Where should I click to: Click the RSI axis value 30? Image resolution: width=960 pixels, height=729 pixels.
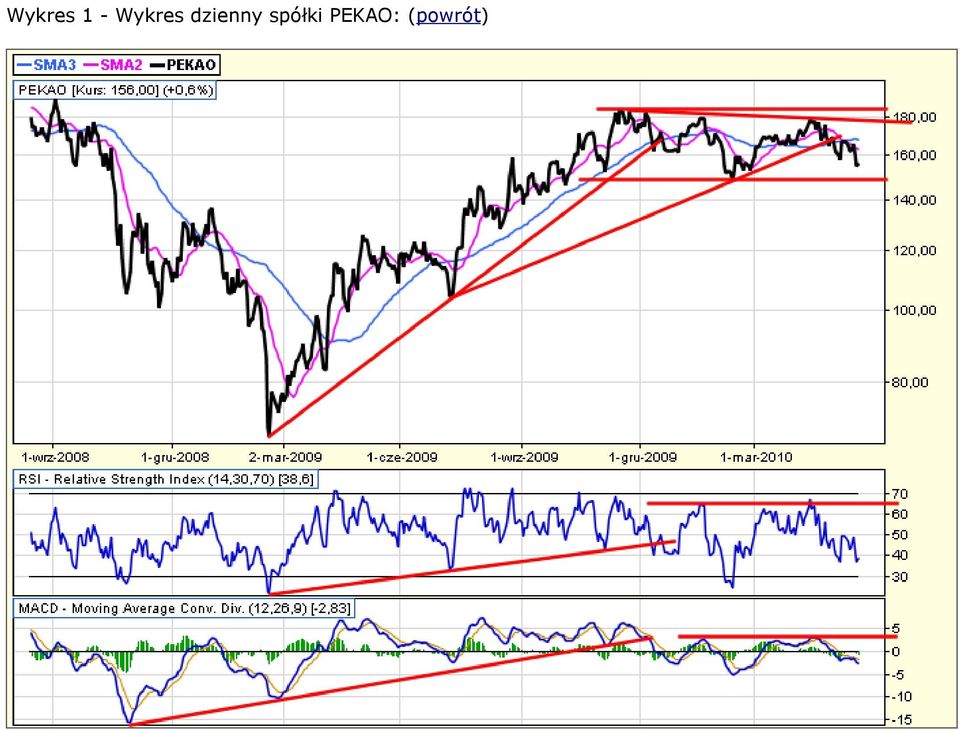coord(900,577)
